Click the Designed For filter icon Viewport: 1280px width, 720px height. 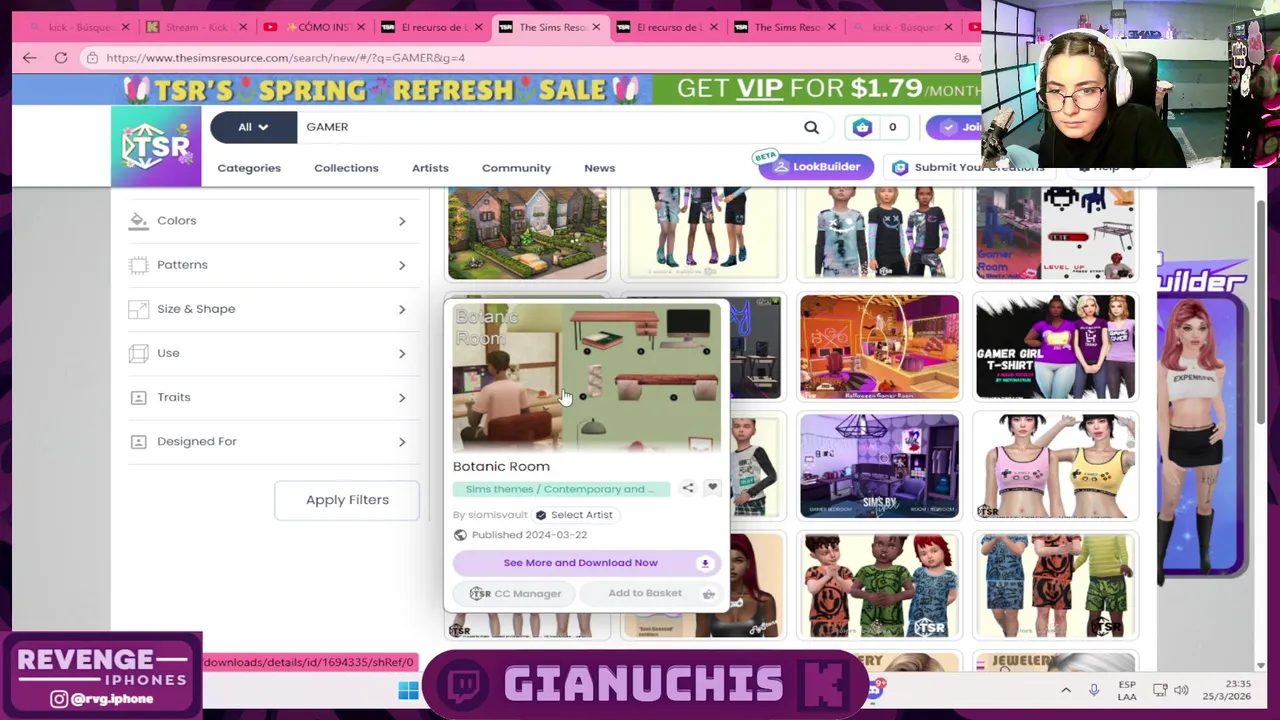tap(138, 441)
